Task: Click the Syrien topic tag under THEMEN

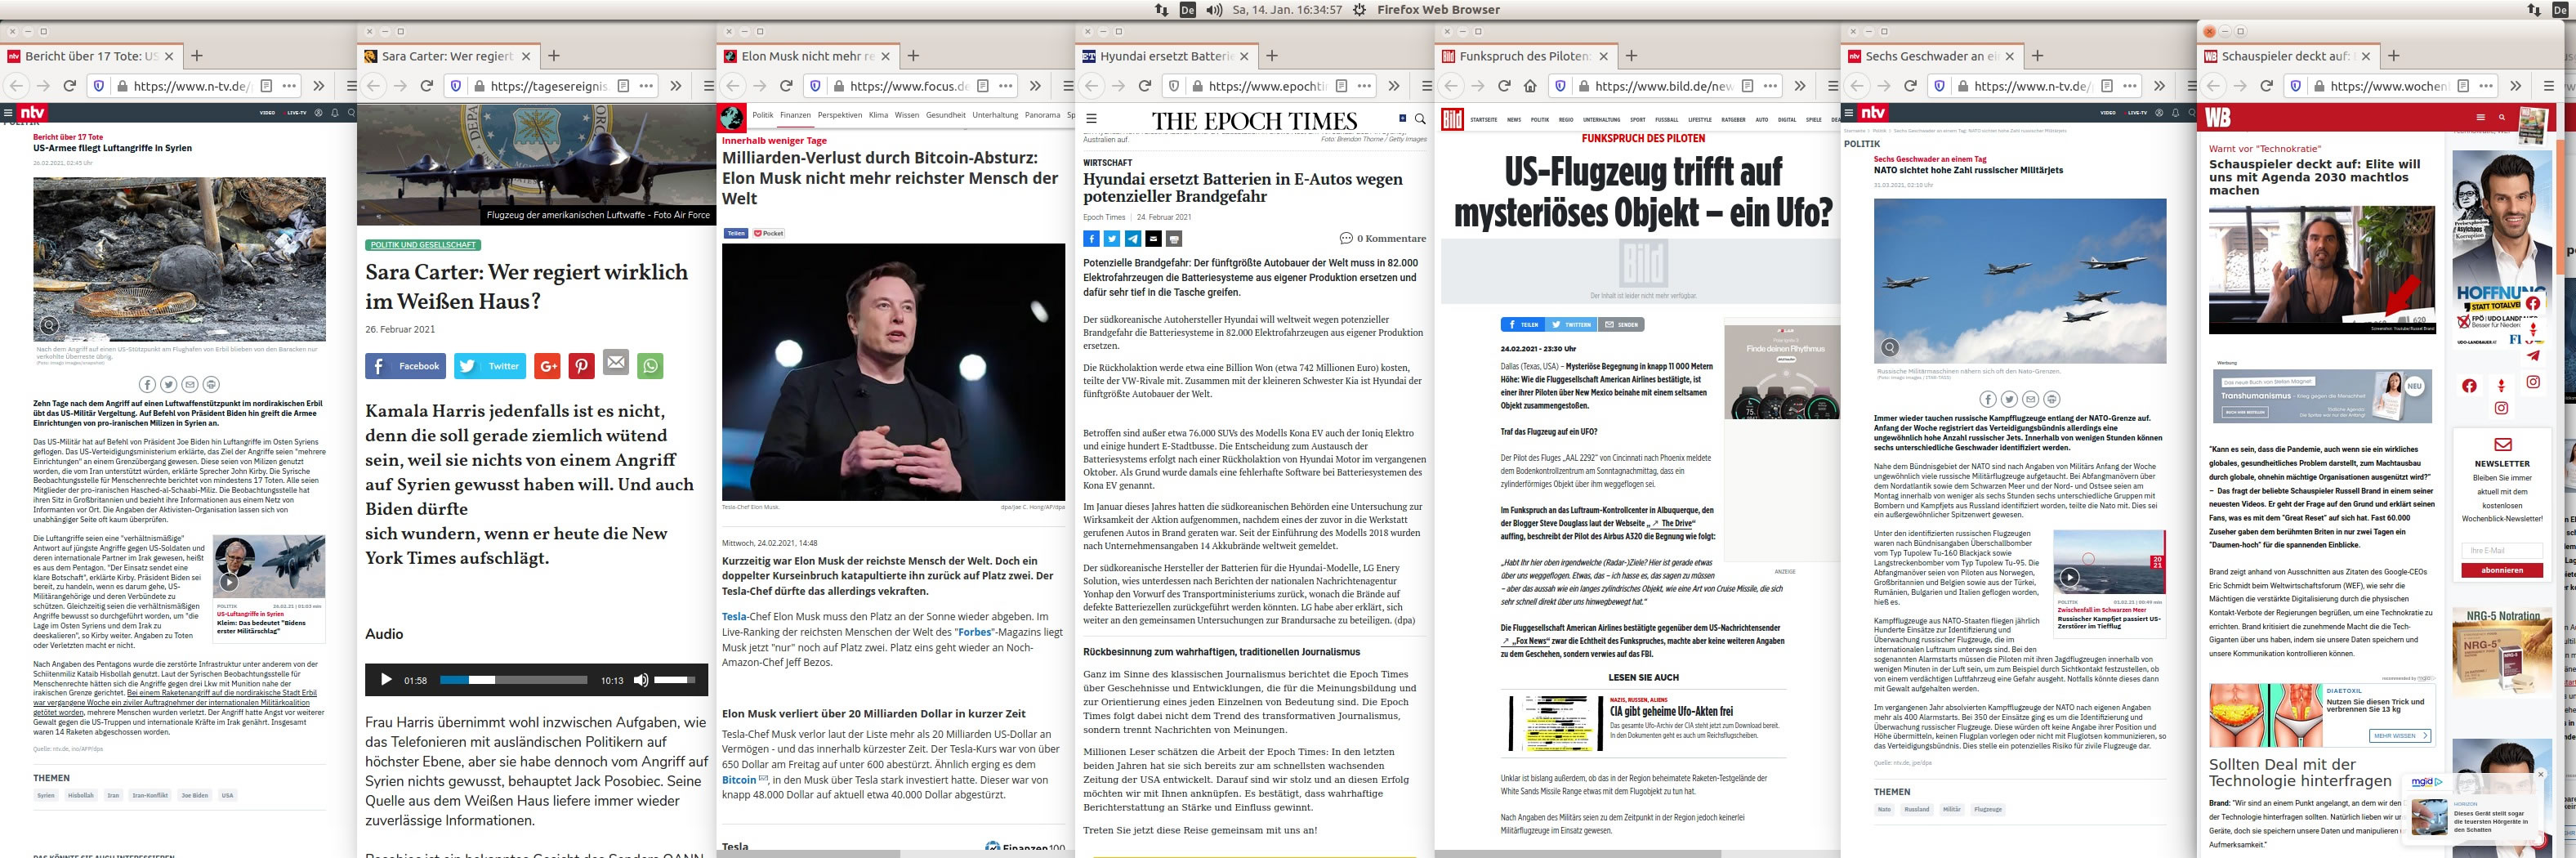Action: point(46,795)
